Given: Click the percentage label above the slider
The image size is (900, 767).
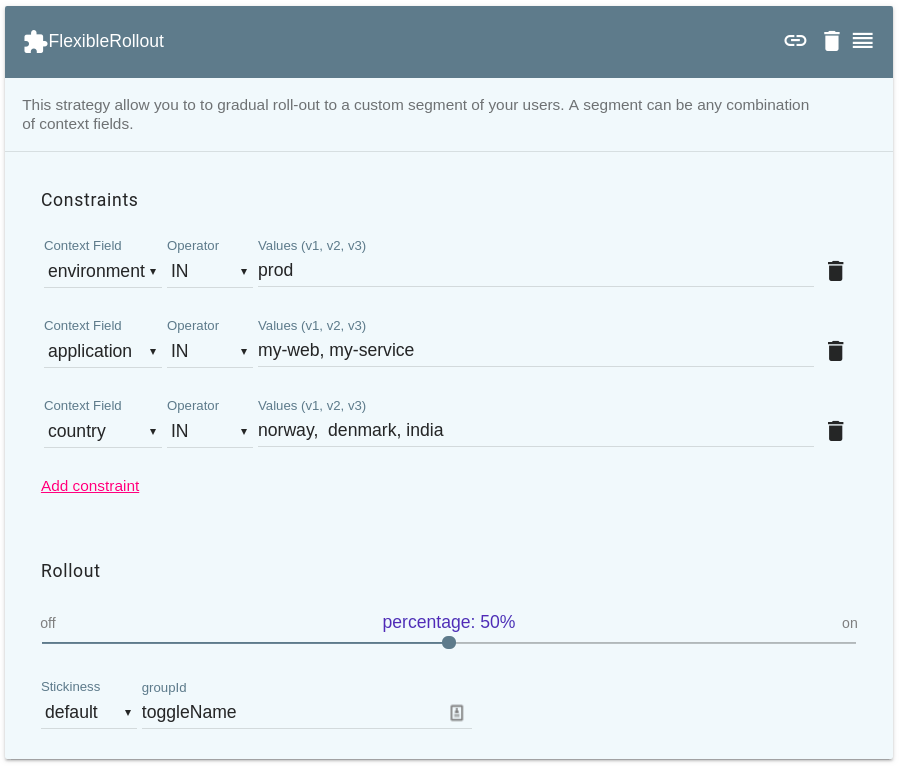Looking at the screenshot, I should pos(448,622).
